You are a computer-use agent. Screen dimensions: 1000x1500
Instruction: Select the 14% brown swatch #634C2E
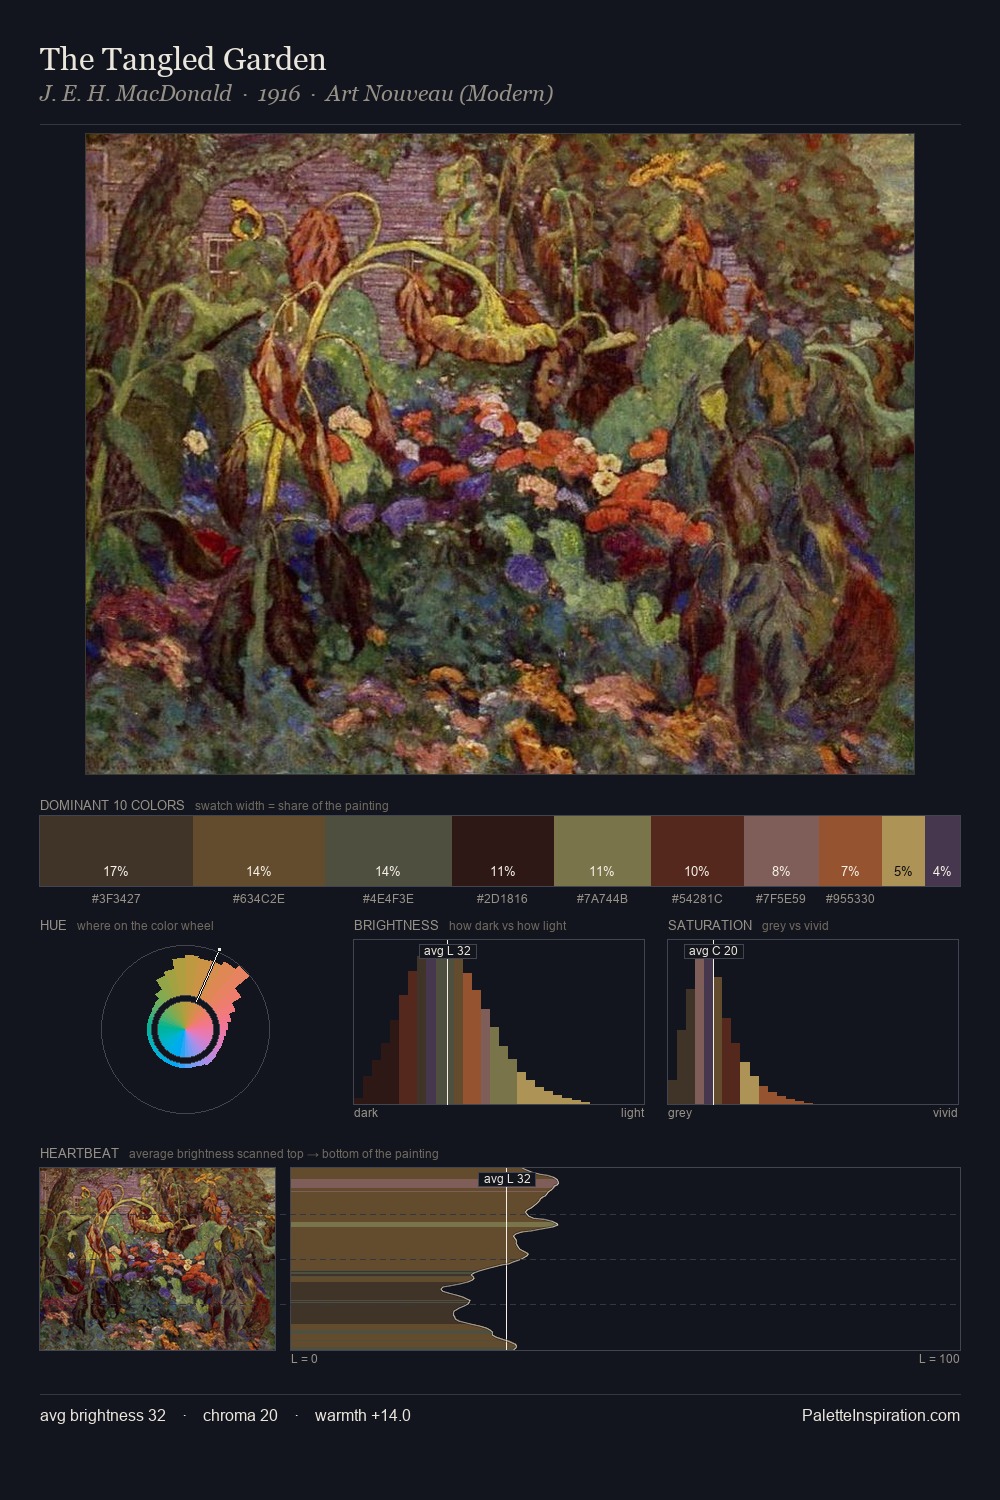(259, 851)
